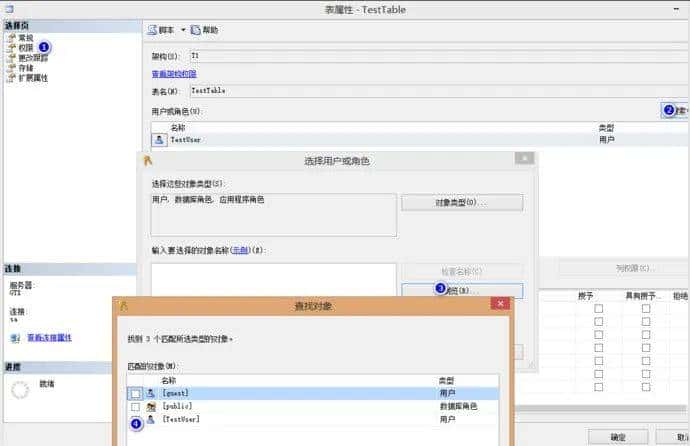Click 类型 column header in 查找对象 list
Image resolution: width=690 pixels, height=446 pixels.
coord(446,380)
